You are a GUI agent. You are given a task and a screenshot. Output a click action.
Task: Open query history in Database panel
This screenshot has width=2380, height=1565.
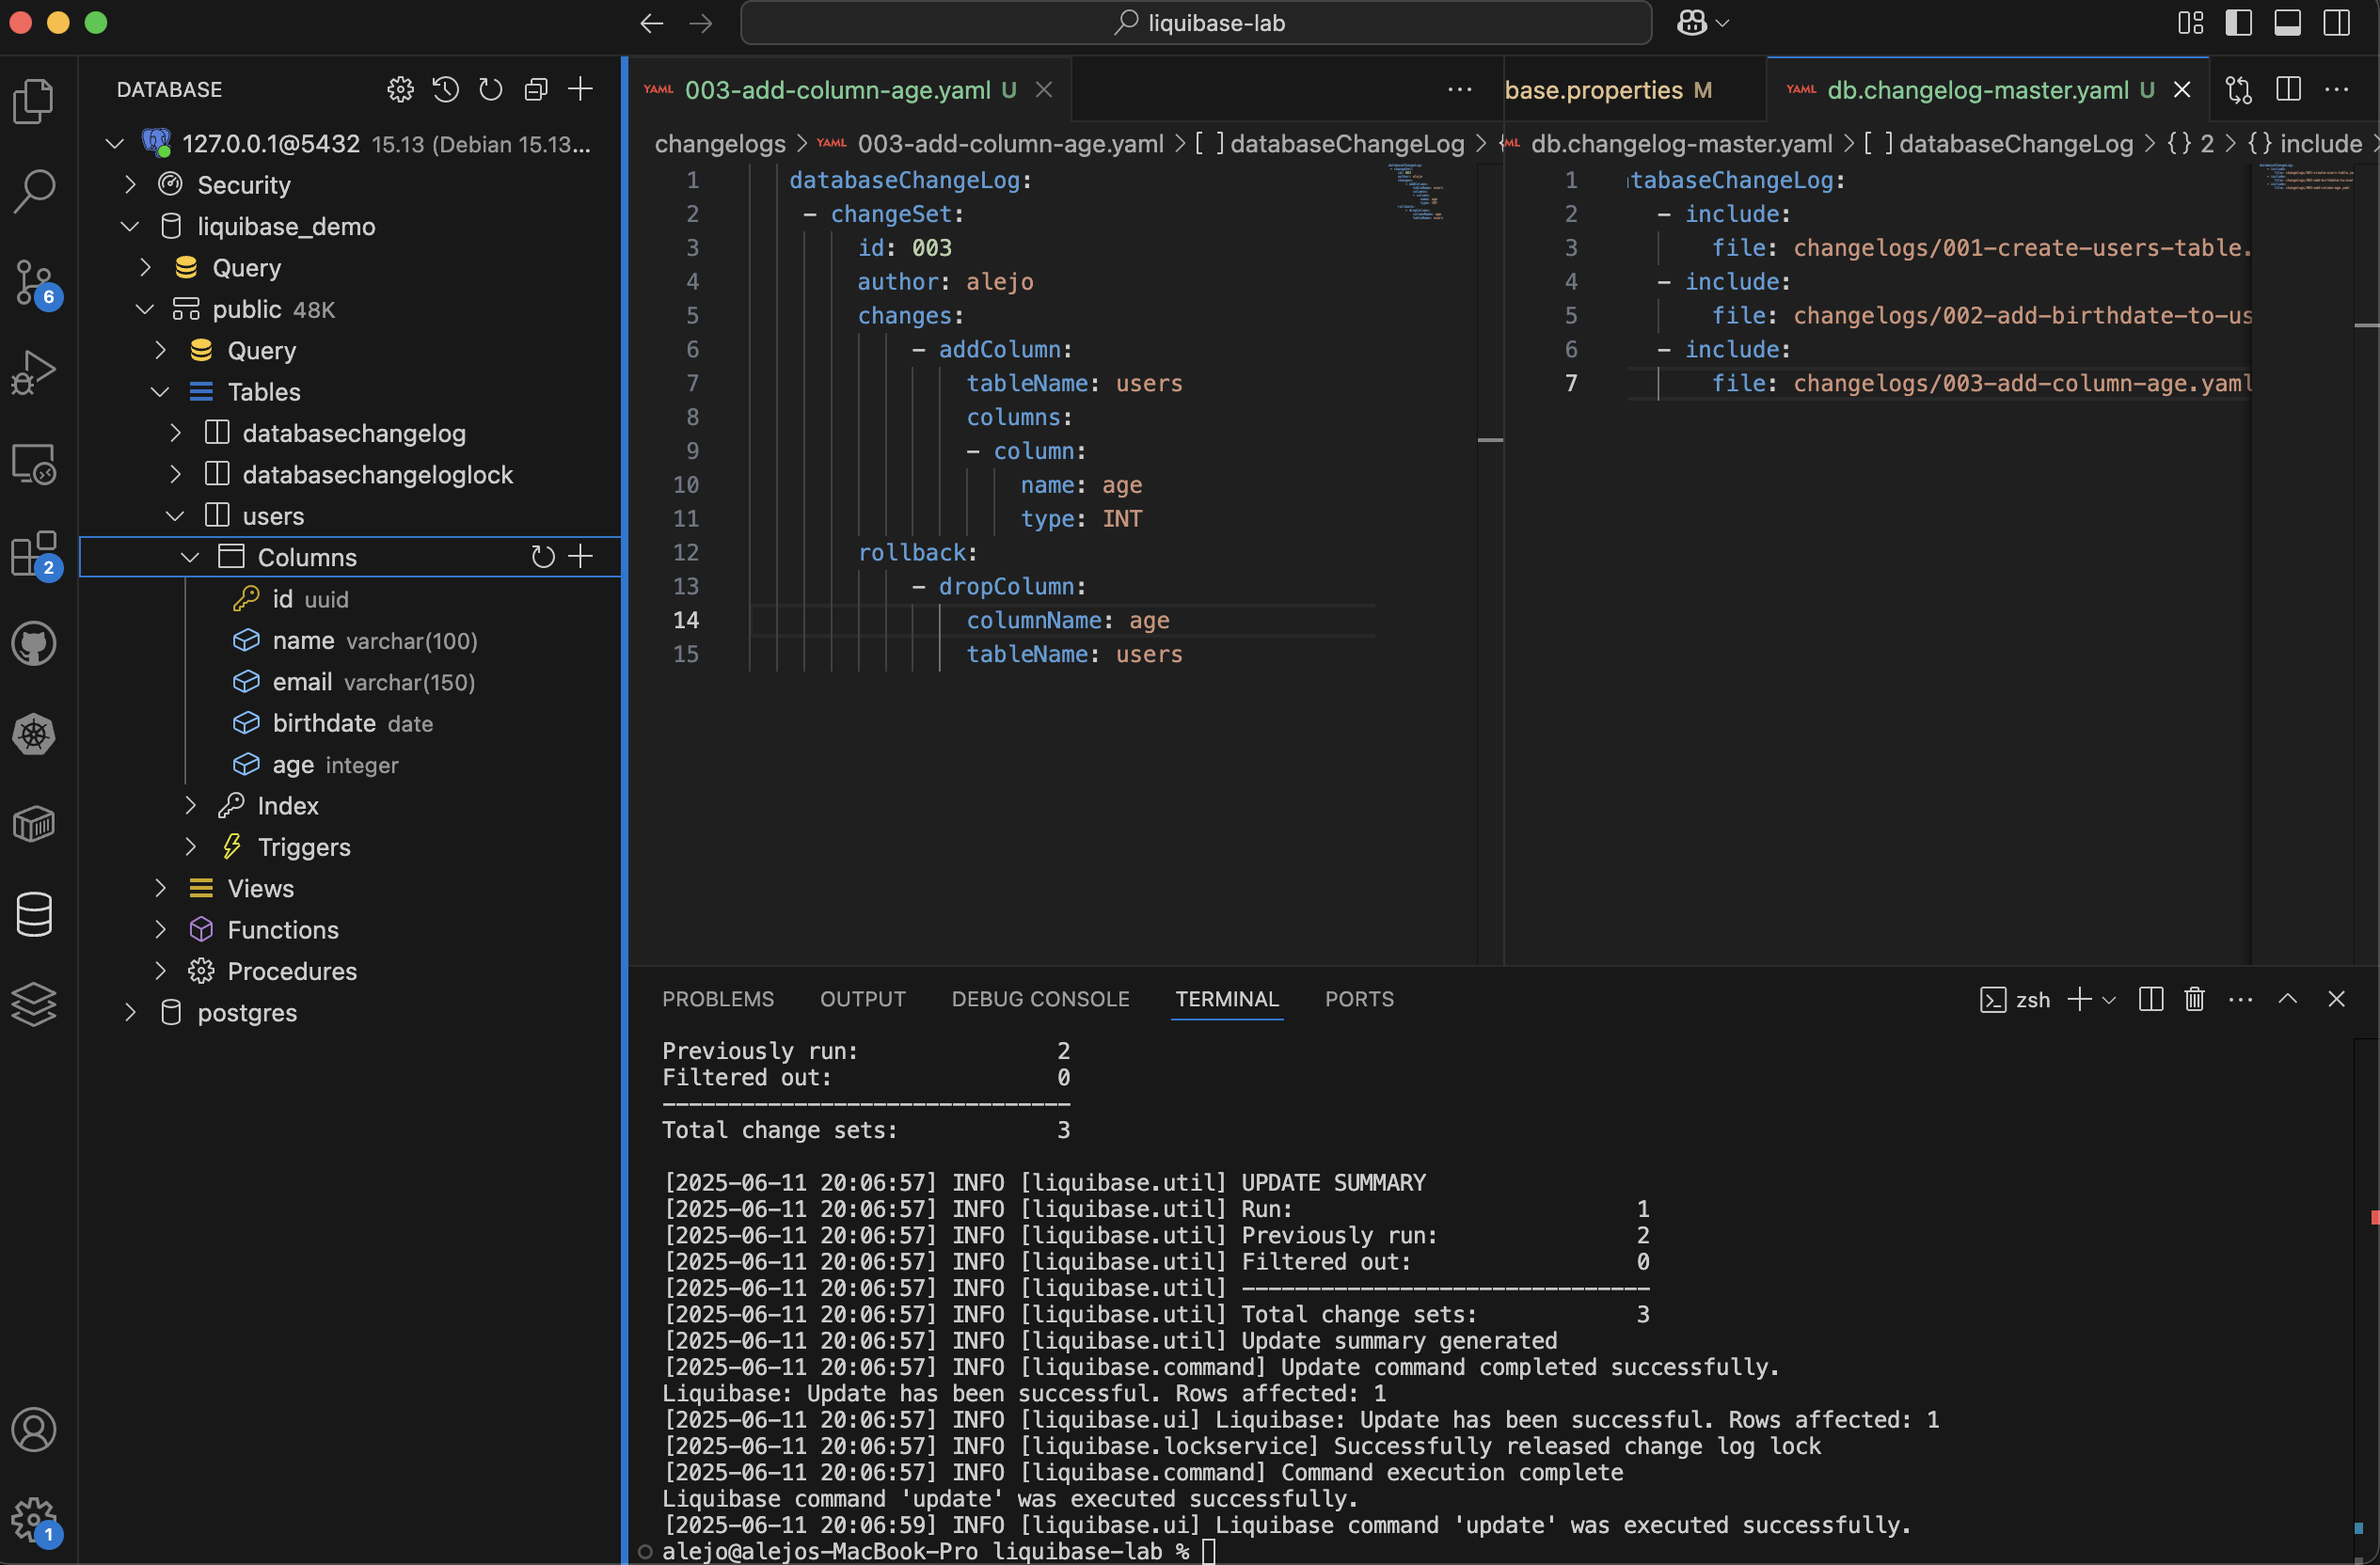445,90
